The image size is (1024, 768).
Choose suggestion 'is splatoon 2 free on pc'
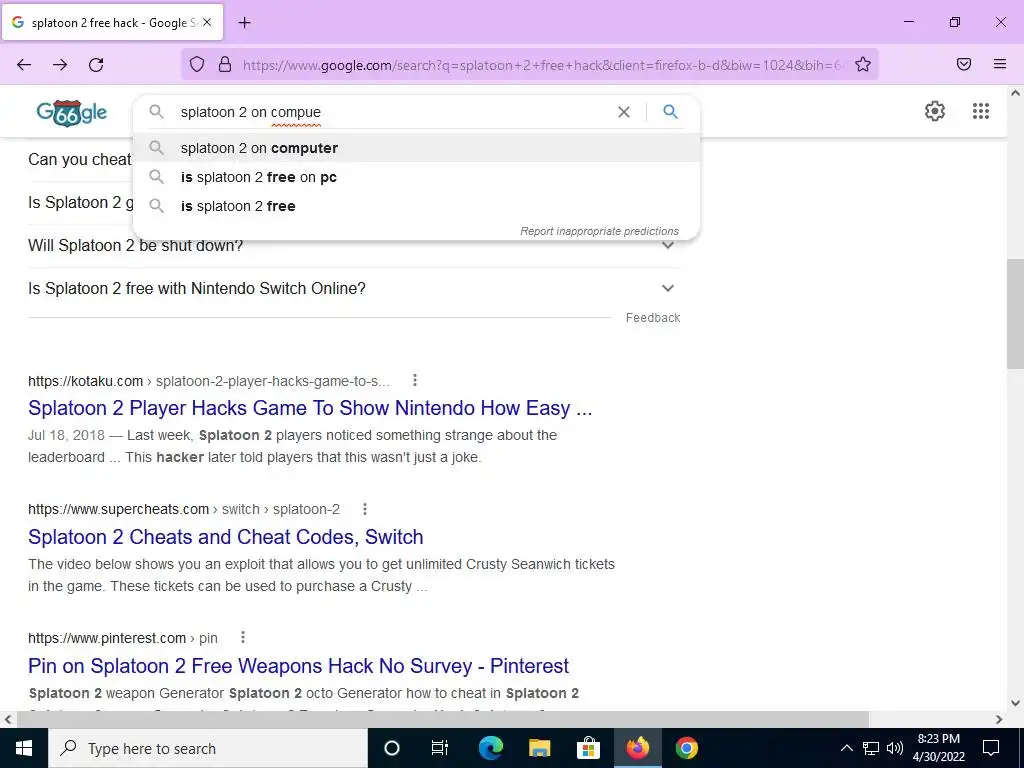416,177
